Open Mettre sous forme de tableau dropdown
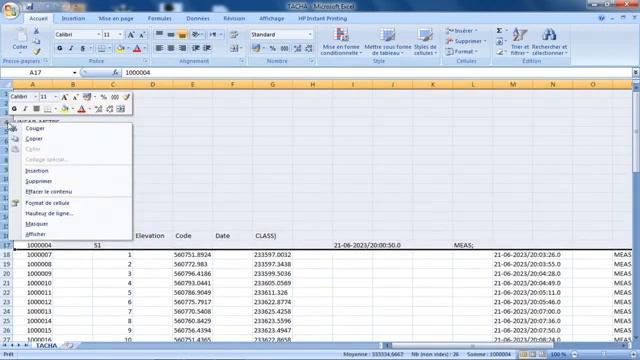This screenshot has height=360, width=640. [388, 42]
